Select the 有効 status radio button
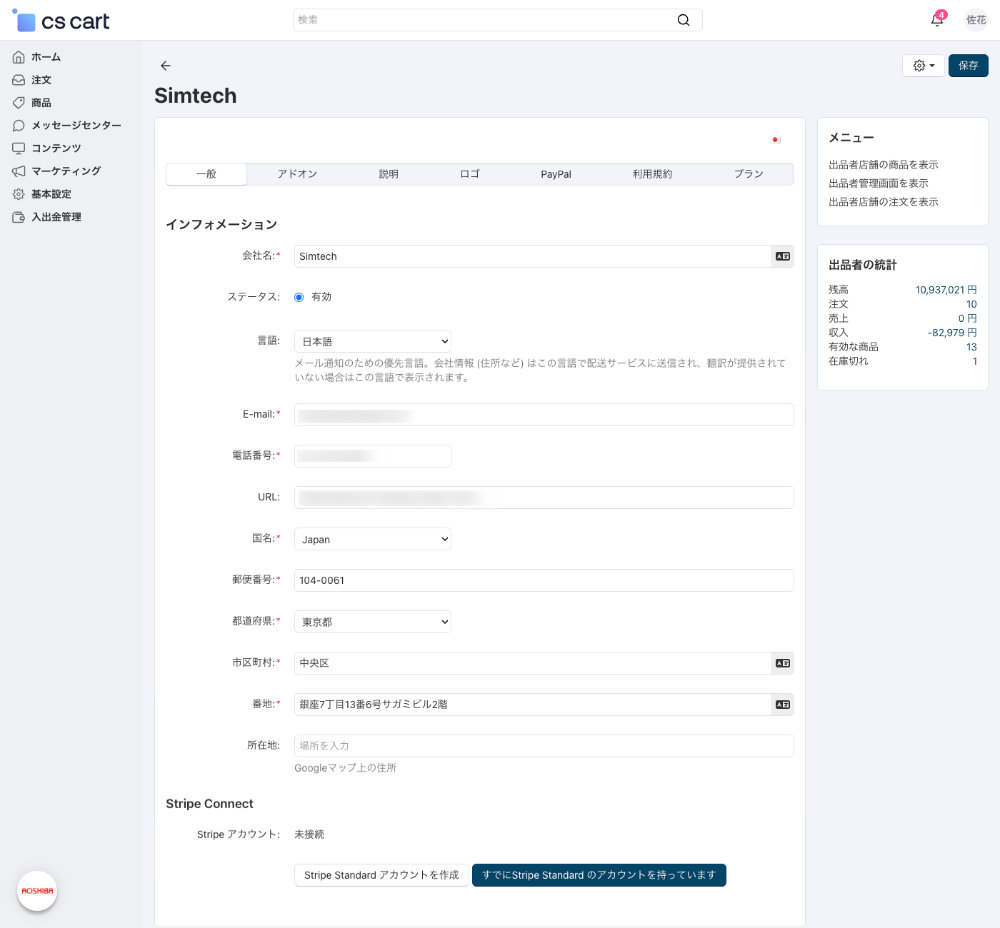1000x928 pixels. (299, 297)
